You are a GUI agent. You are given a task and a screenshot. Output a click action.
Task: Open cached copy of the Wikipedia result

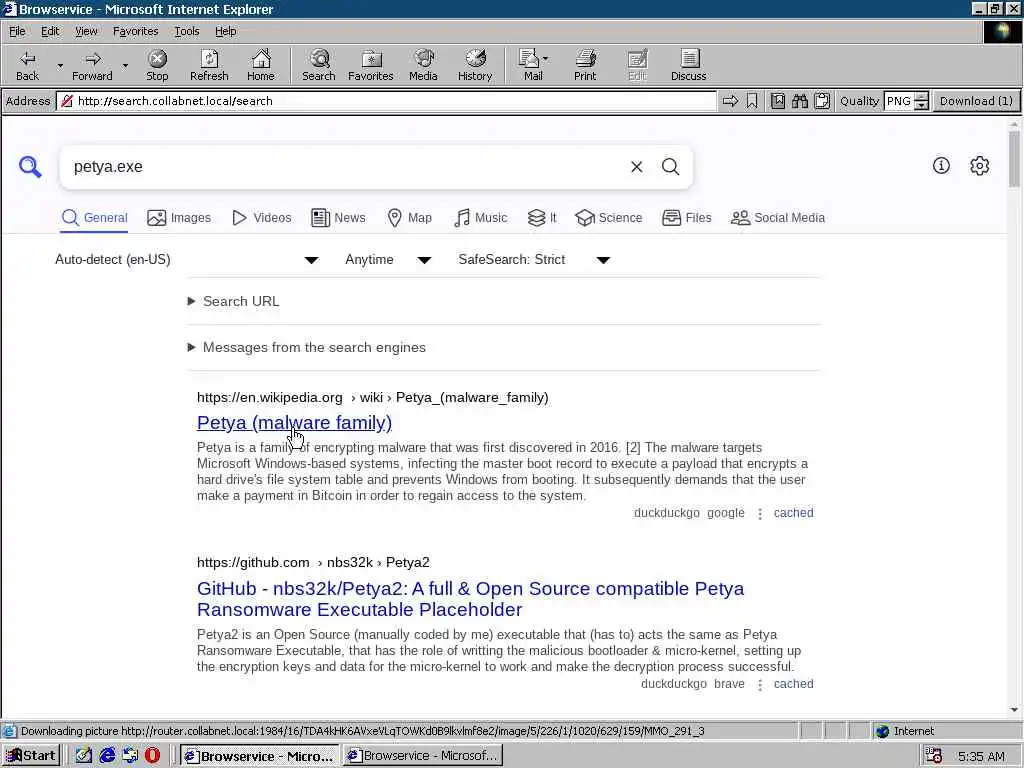pos(793,513)
